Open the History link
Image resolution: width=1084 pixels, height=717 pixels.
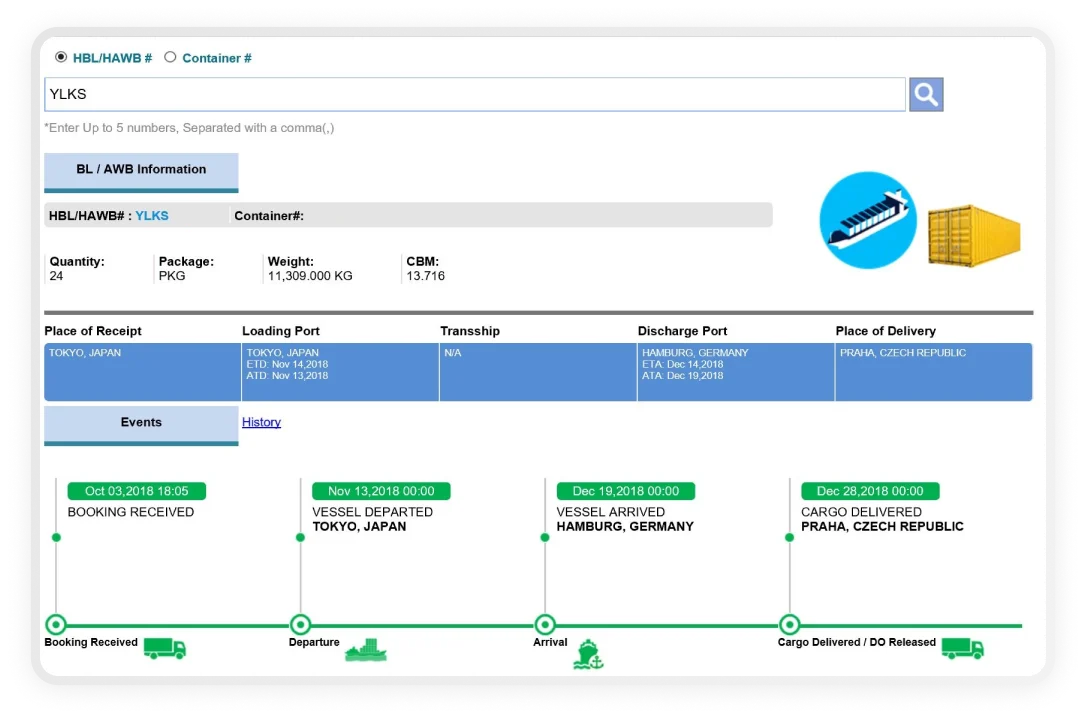tap(261, 422)
